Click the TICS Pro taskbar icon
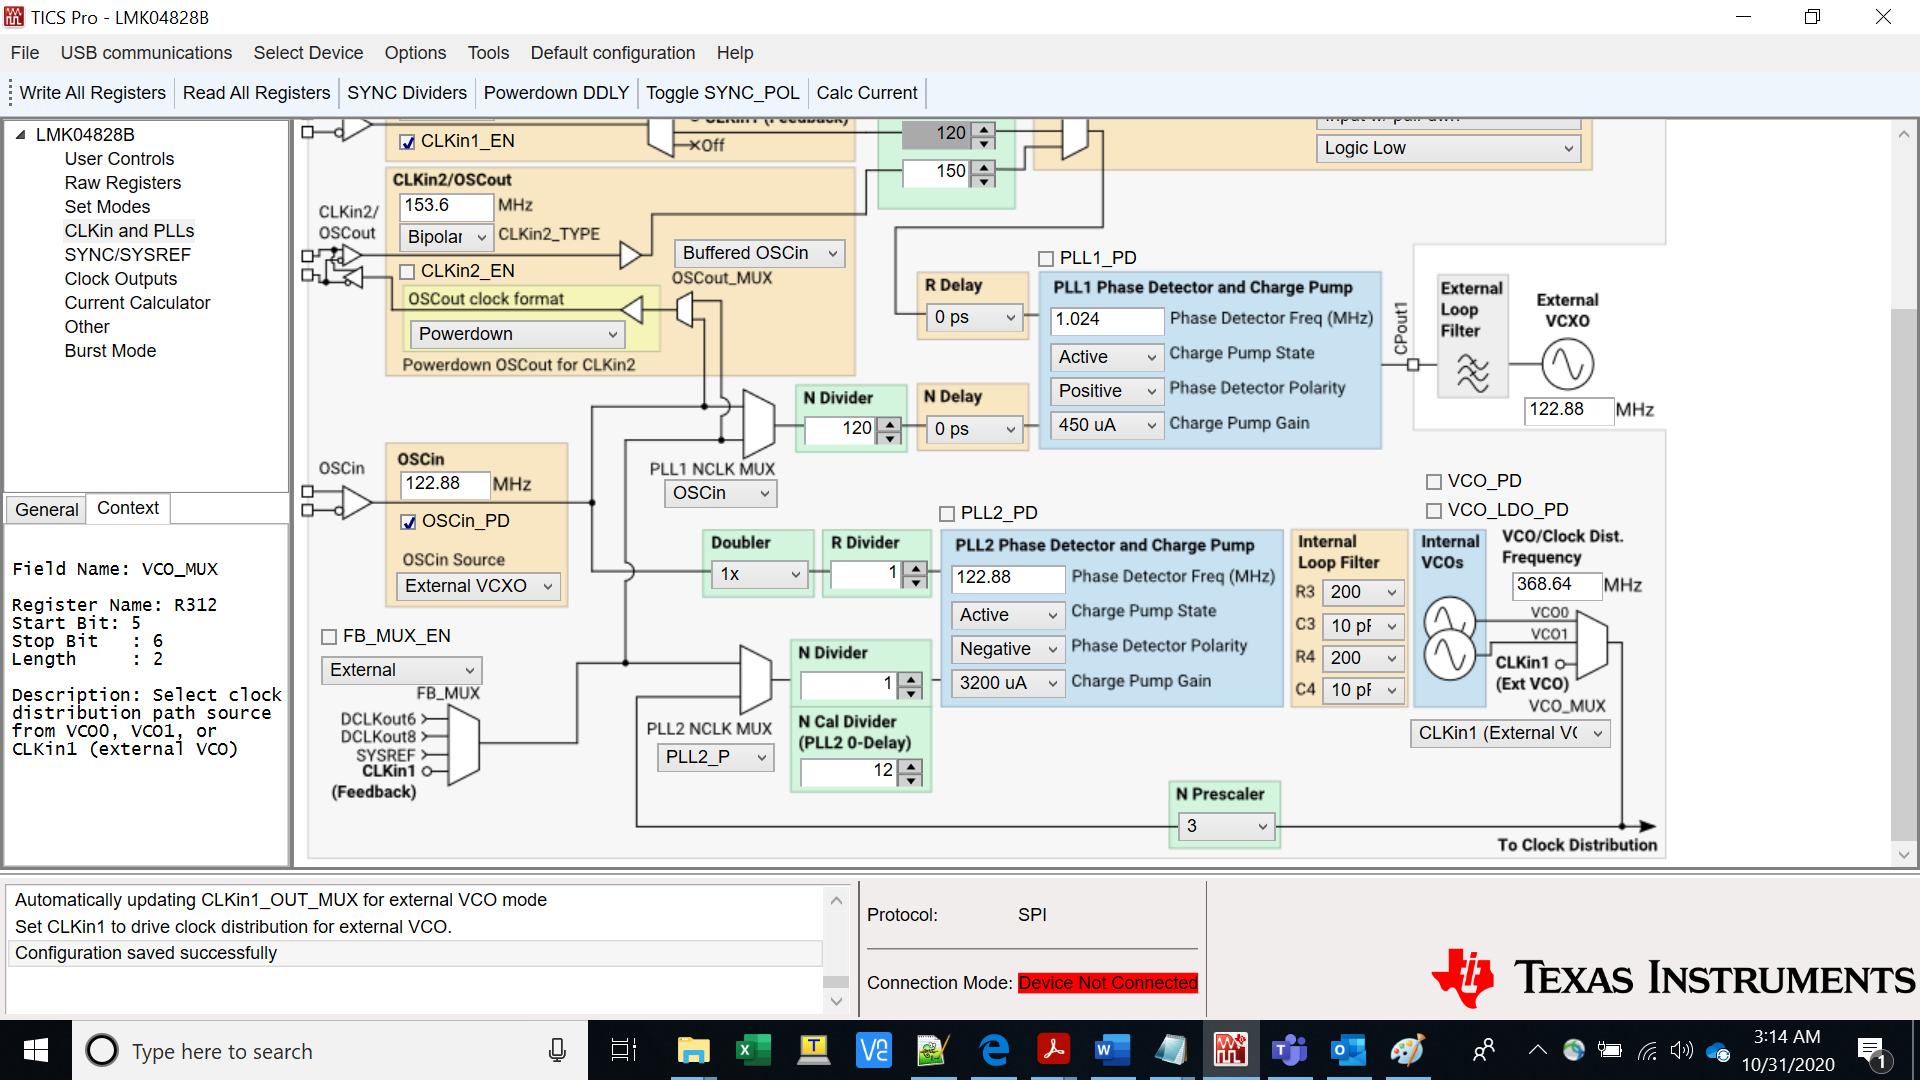Screen dimensions: 1920x1080 click(x=1230, y=1050)
